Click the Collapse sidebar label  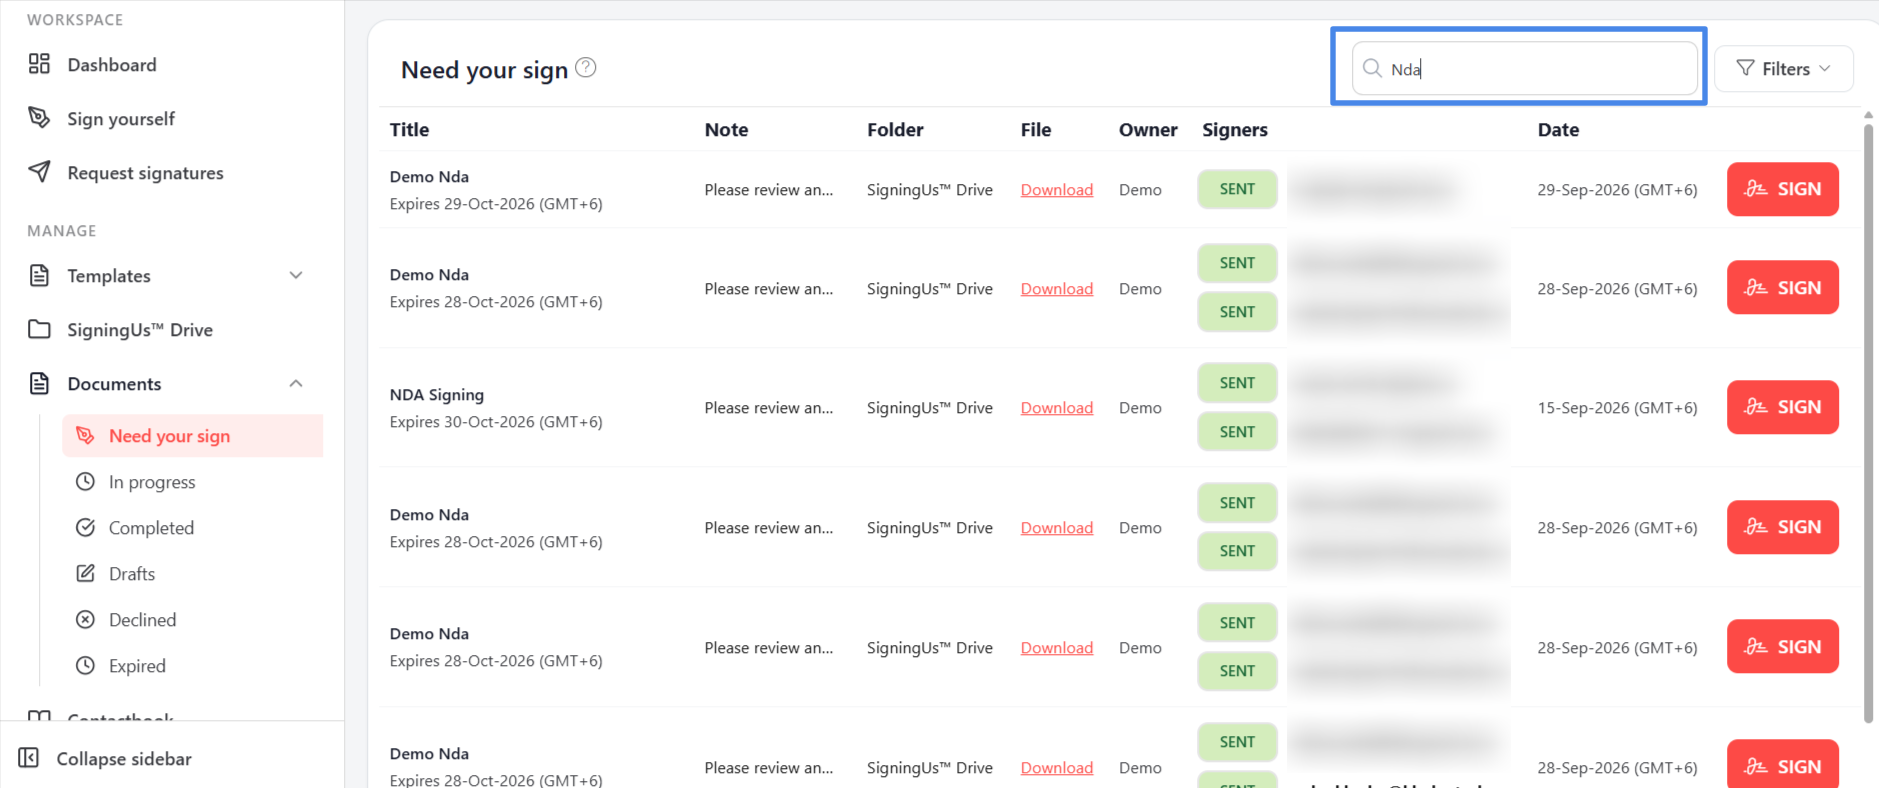point(124,759)
